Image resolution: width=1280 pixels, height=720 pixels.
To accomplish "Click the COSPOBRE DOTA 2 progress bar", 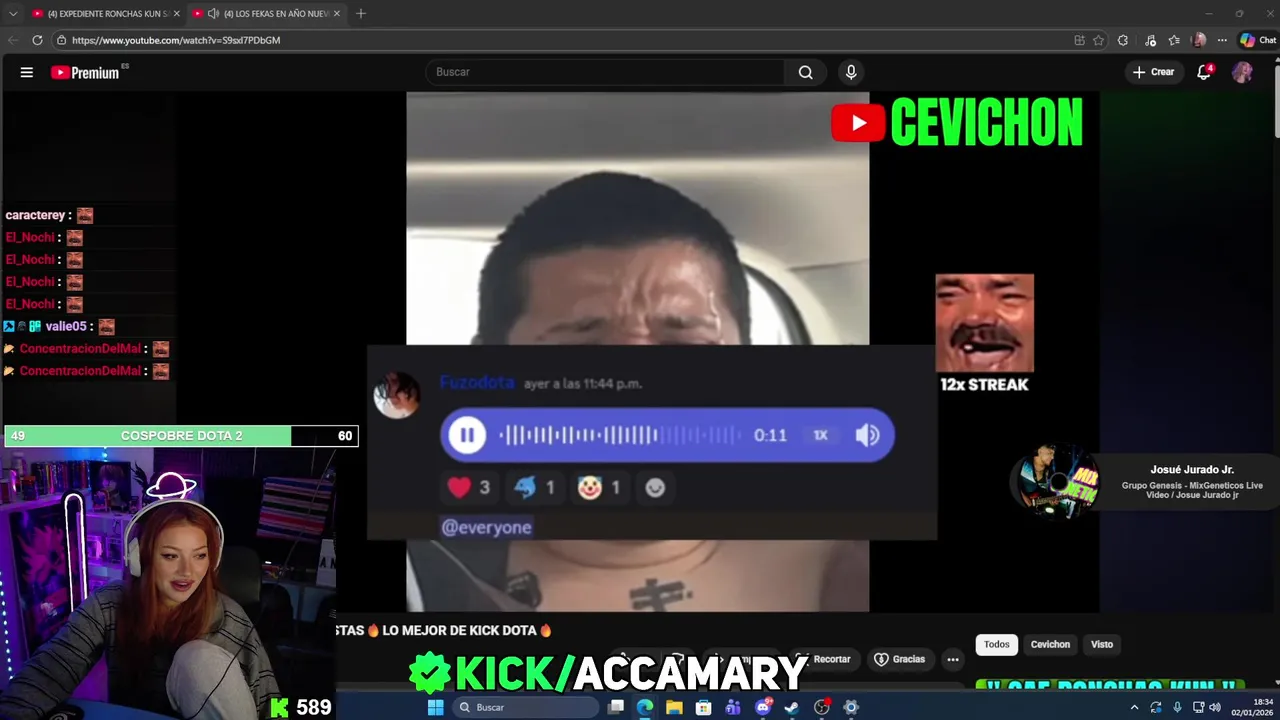I will (x=181, y=436).
